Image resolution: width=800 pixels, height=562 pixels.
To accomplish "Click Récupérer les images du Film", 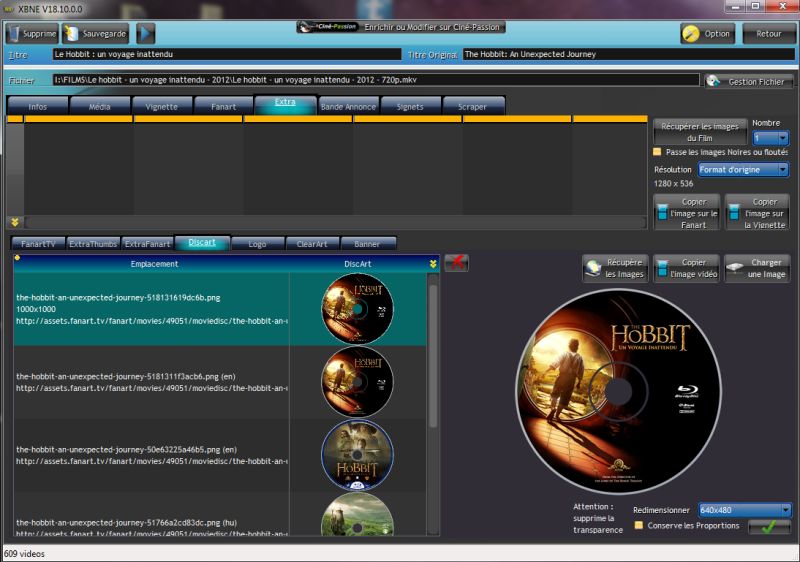I will tap(700, 131).
